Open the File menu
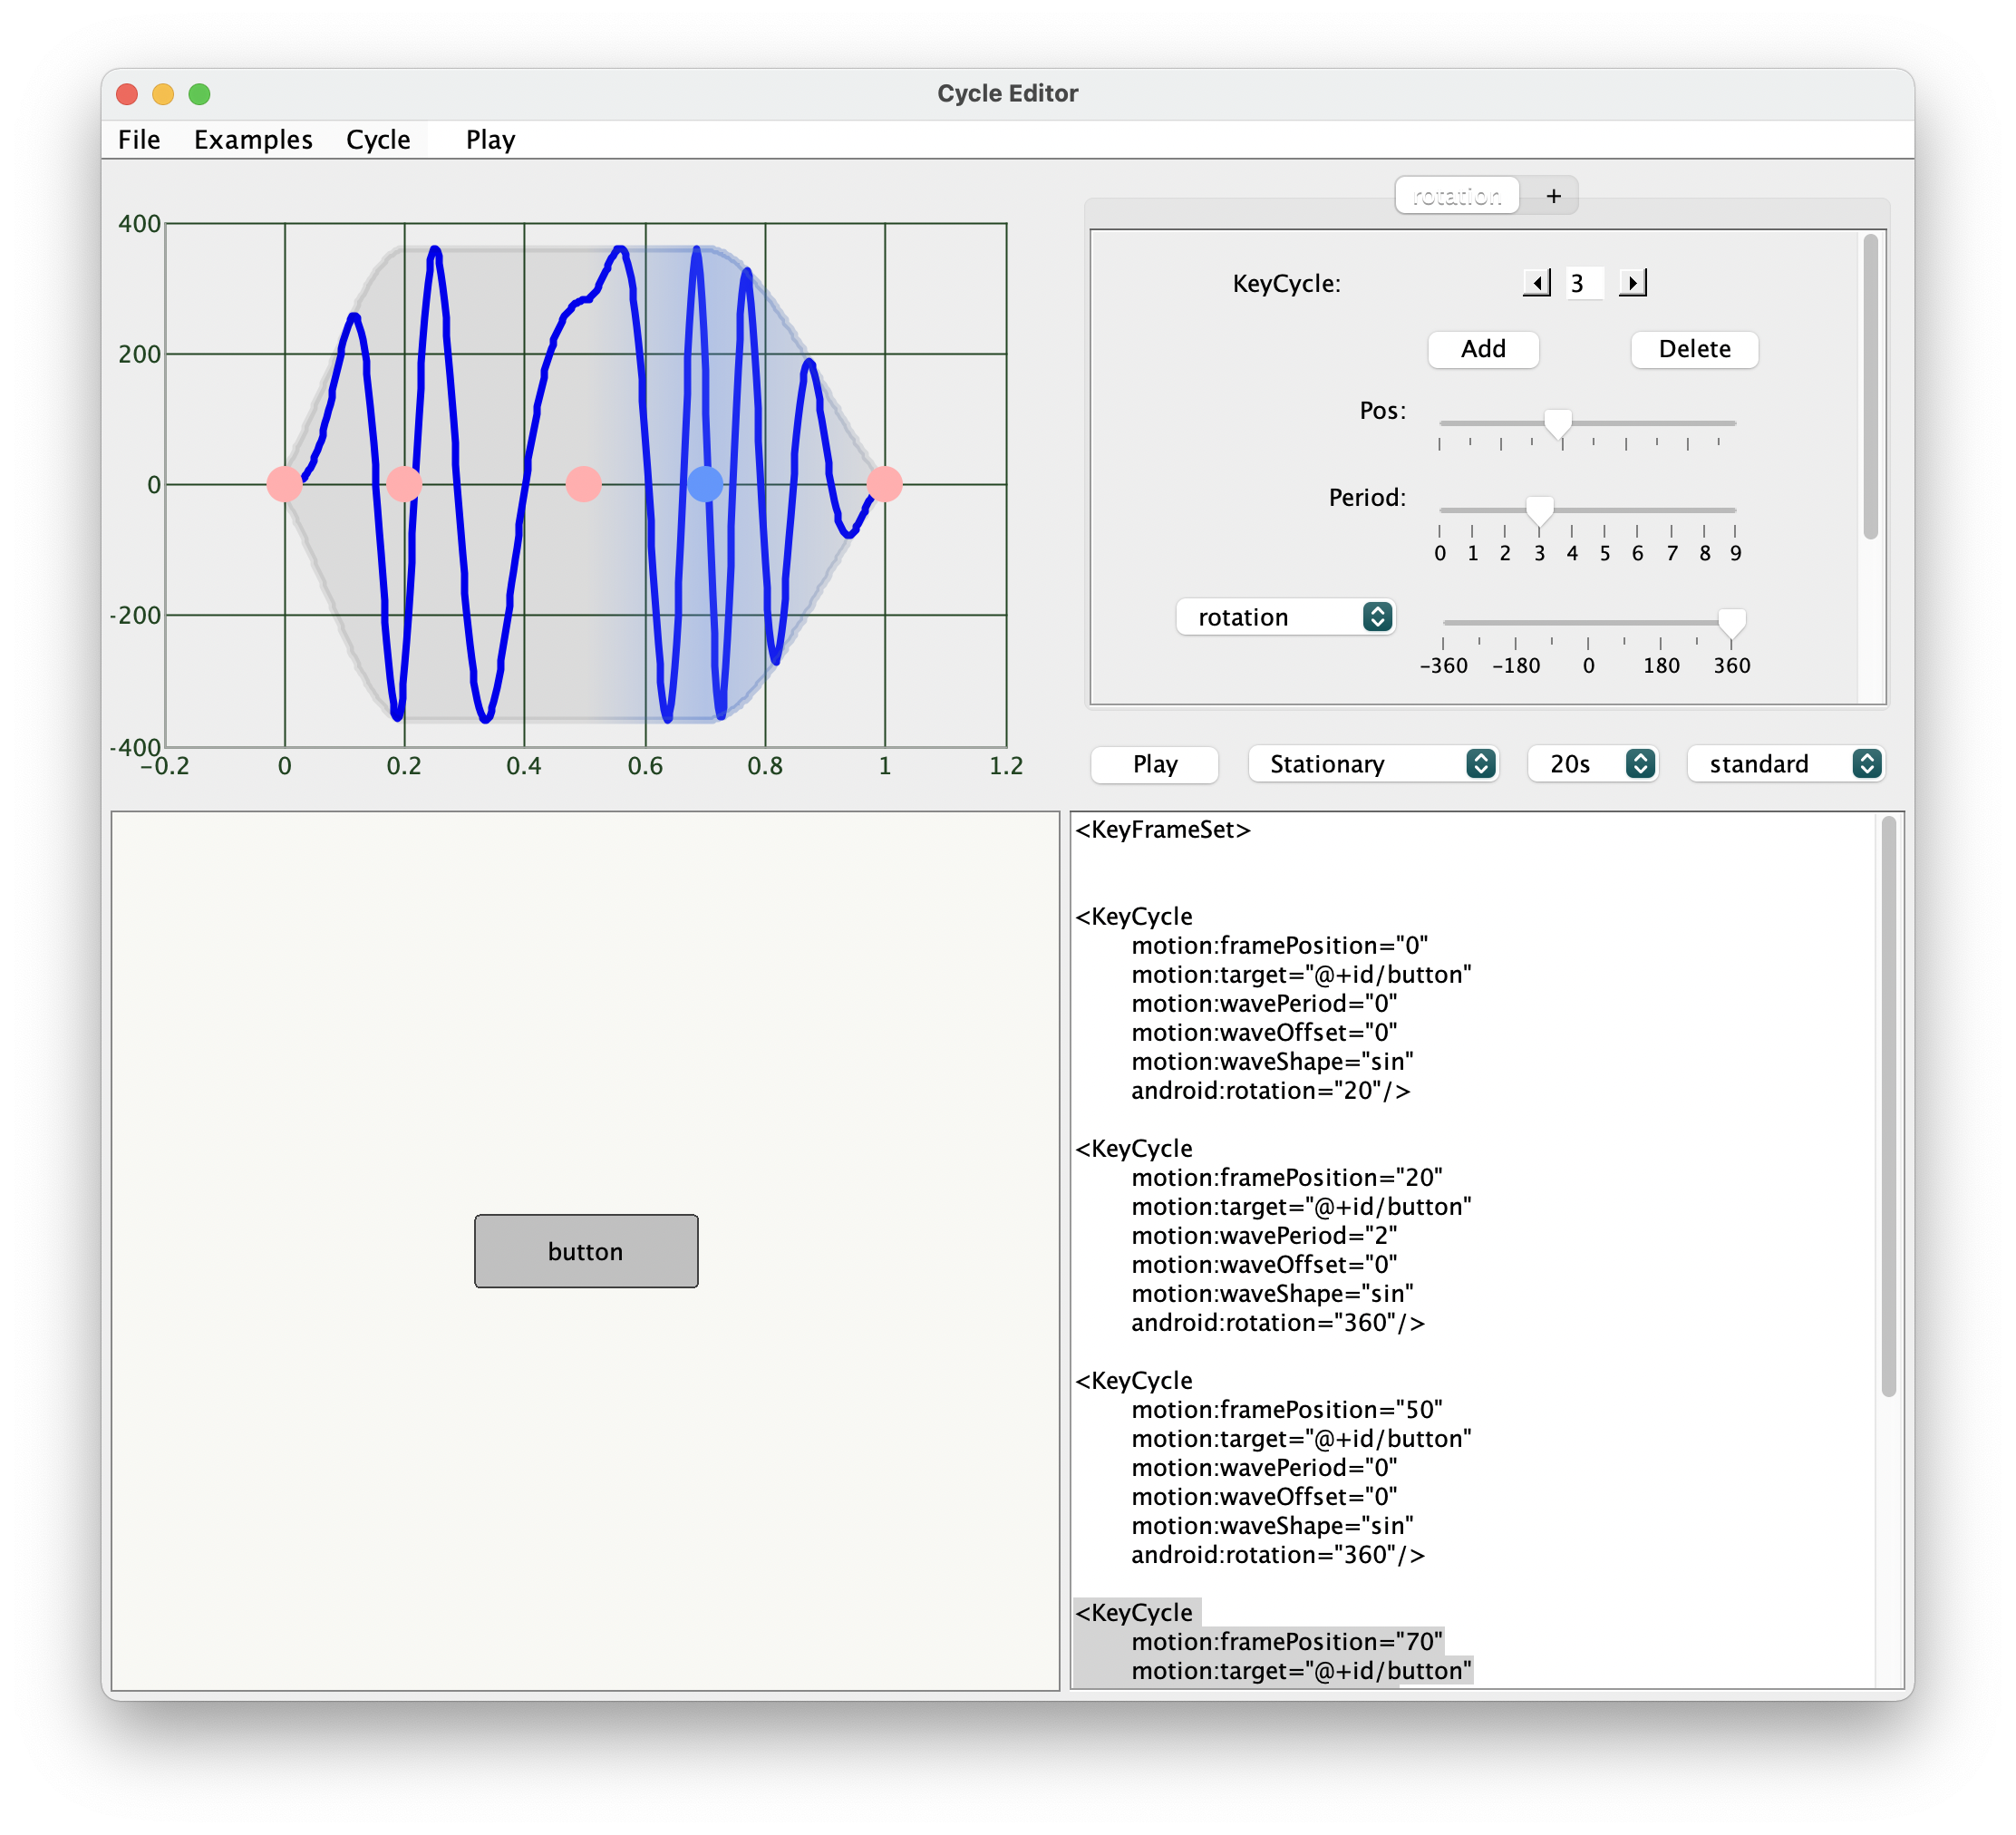 pos(139,140)
